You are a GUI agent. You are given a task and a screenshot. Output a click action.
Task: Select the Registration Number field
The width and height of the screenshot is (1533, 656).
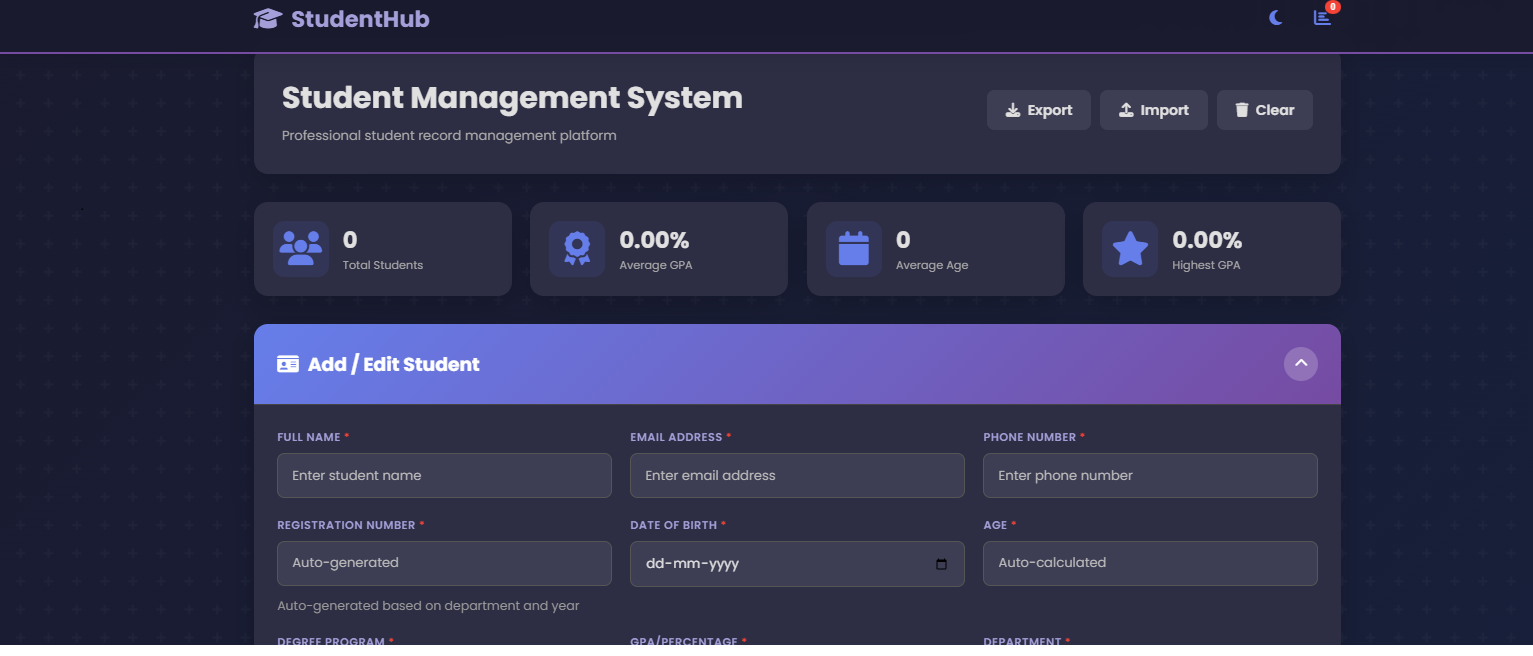(444, 563)
